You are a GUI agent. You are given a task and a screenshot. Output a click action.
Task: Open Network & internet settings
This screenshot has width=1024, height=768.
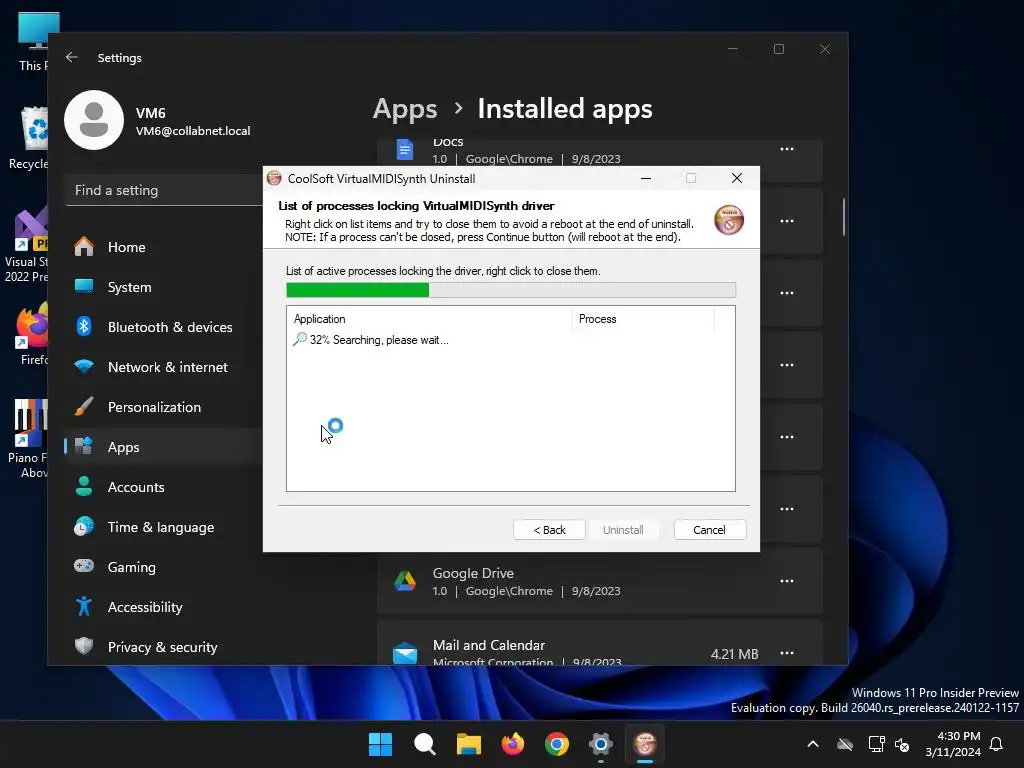pyautogui.click(x=163, y=367)
